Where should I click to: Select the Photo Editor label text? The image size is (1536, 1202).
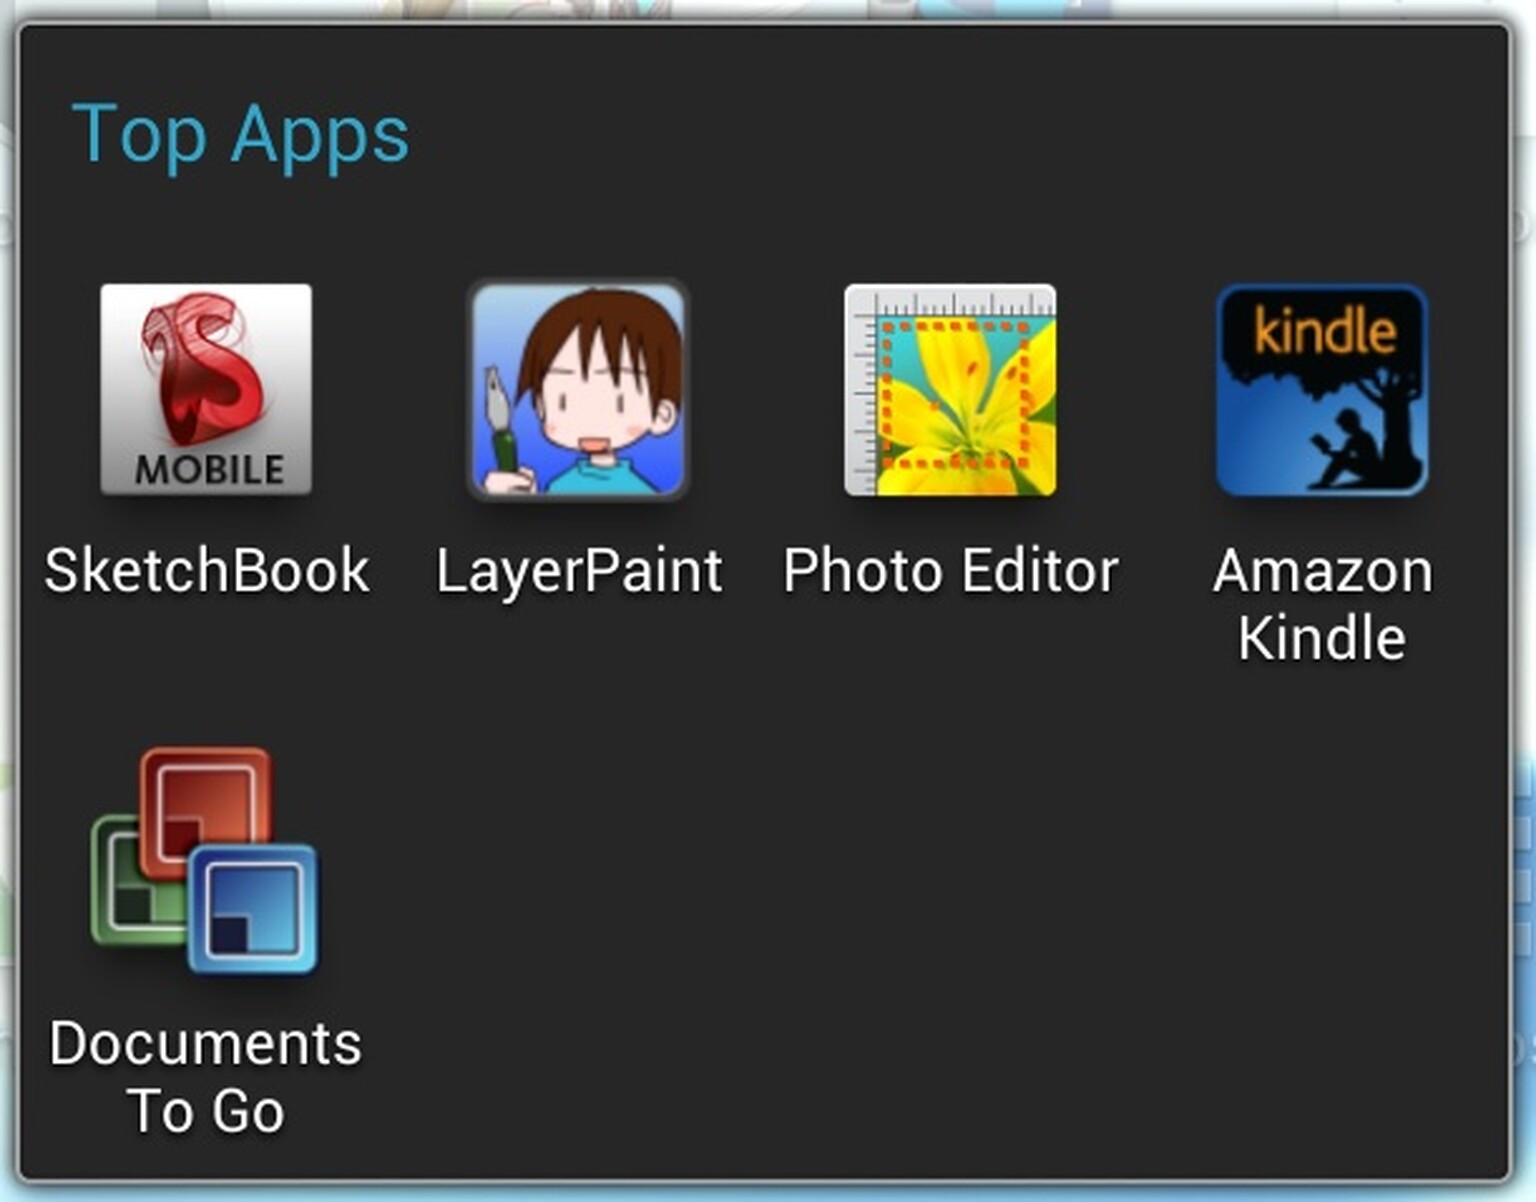click(950, 570)
